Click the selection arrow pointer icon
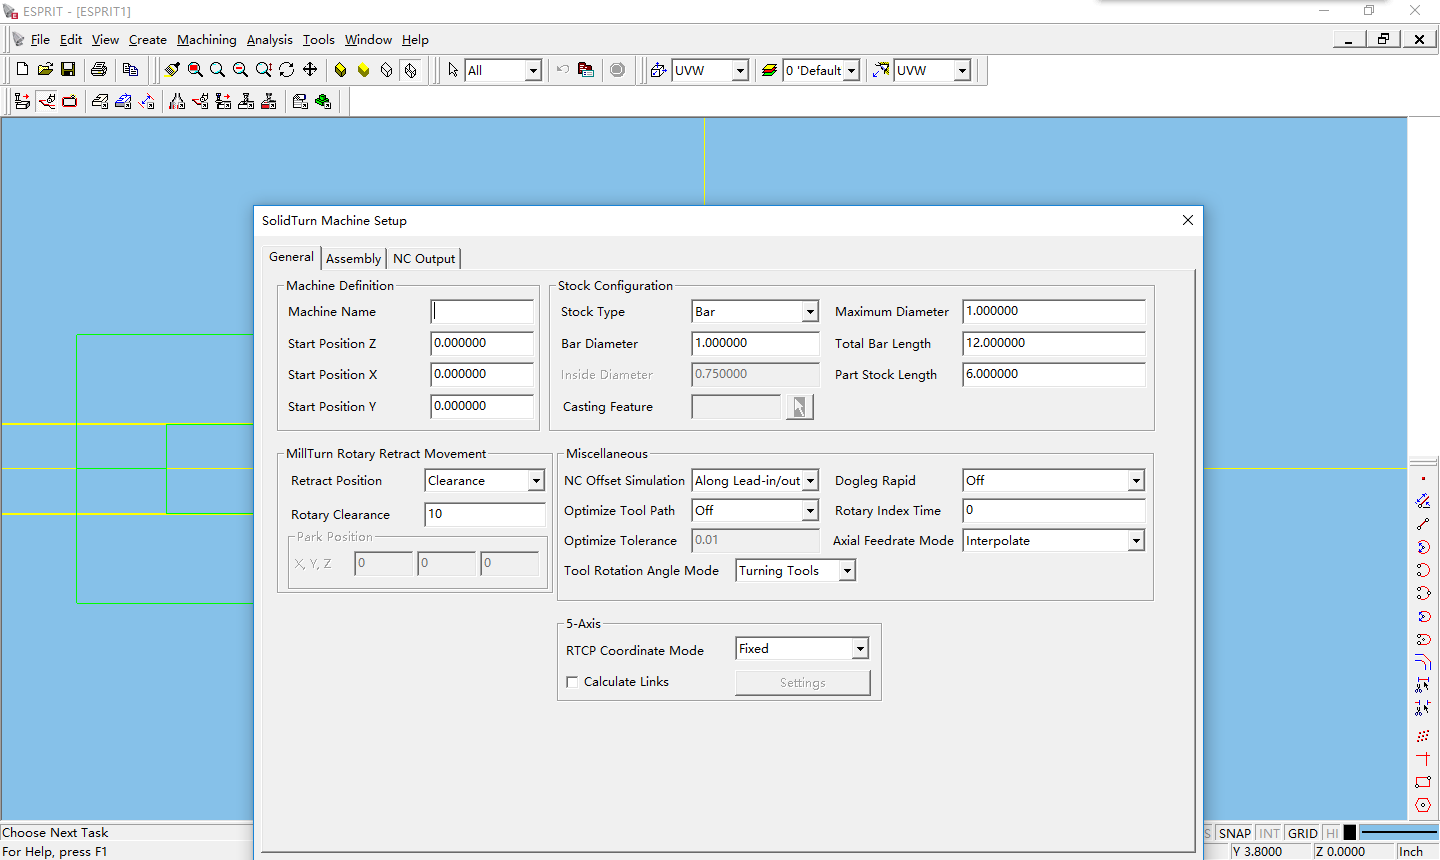Screen dimensions: 1440x860 (x=453, y=70)
